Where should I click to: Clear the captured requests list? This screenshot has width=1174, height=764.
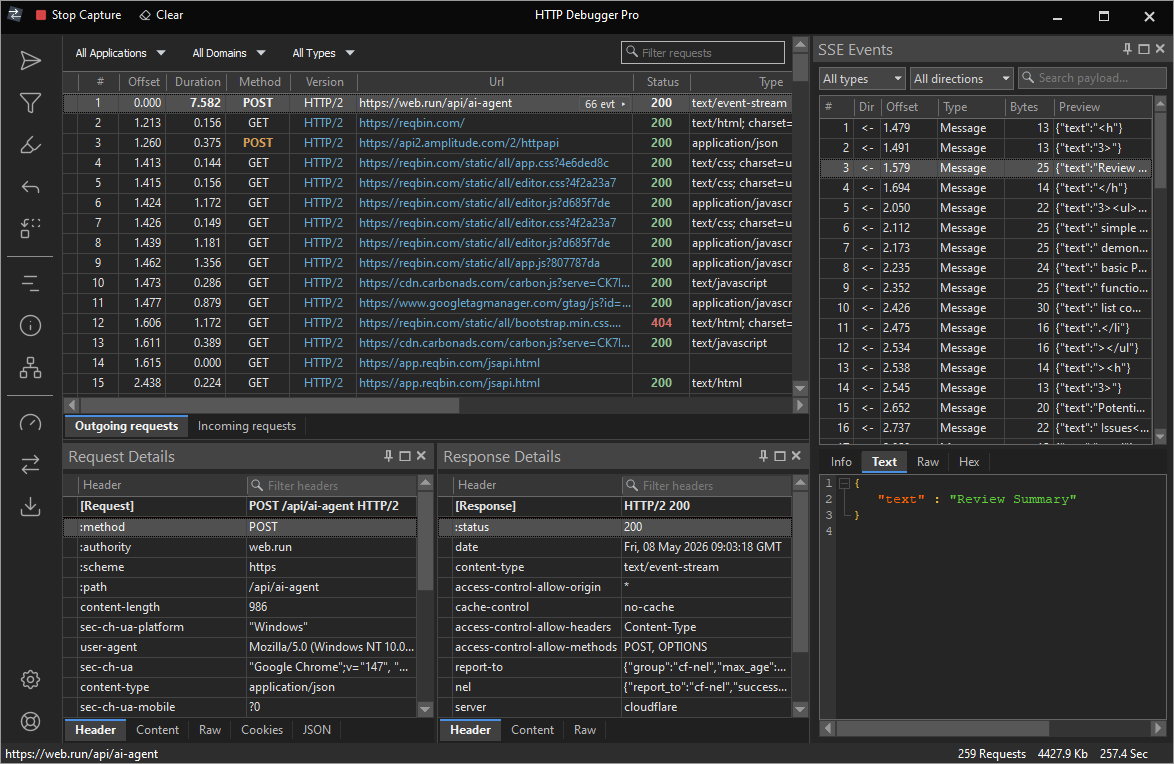coord(161,15)
